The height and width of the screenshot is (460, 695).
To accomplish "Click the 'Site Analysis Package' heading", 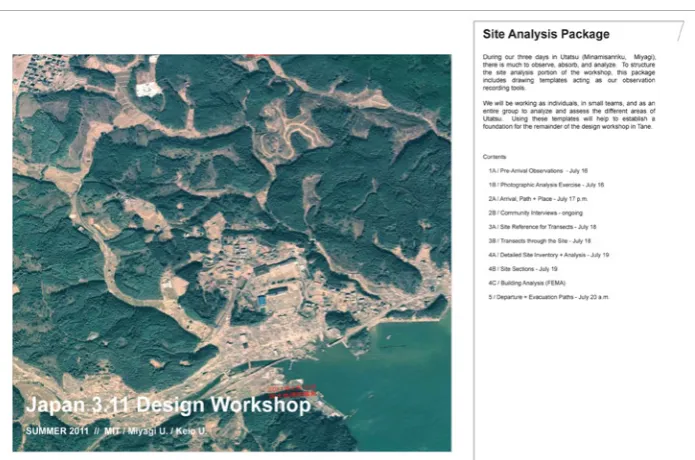I will 546,34.
